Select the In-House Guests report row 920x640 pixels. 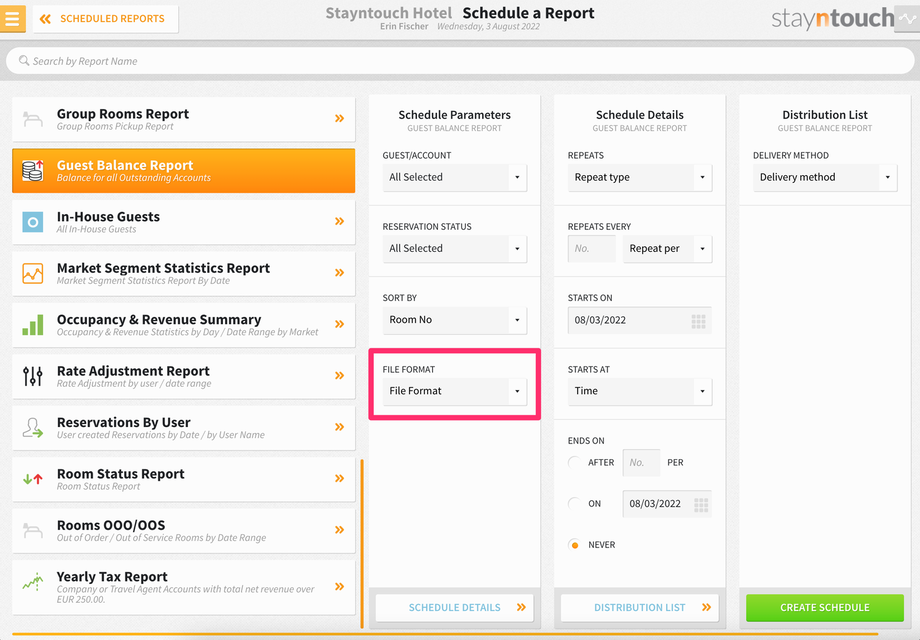pos(184,222)
